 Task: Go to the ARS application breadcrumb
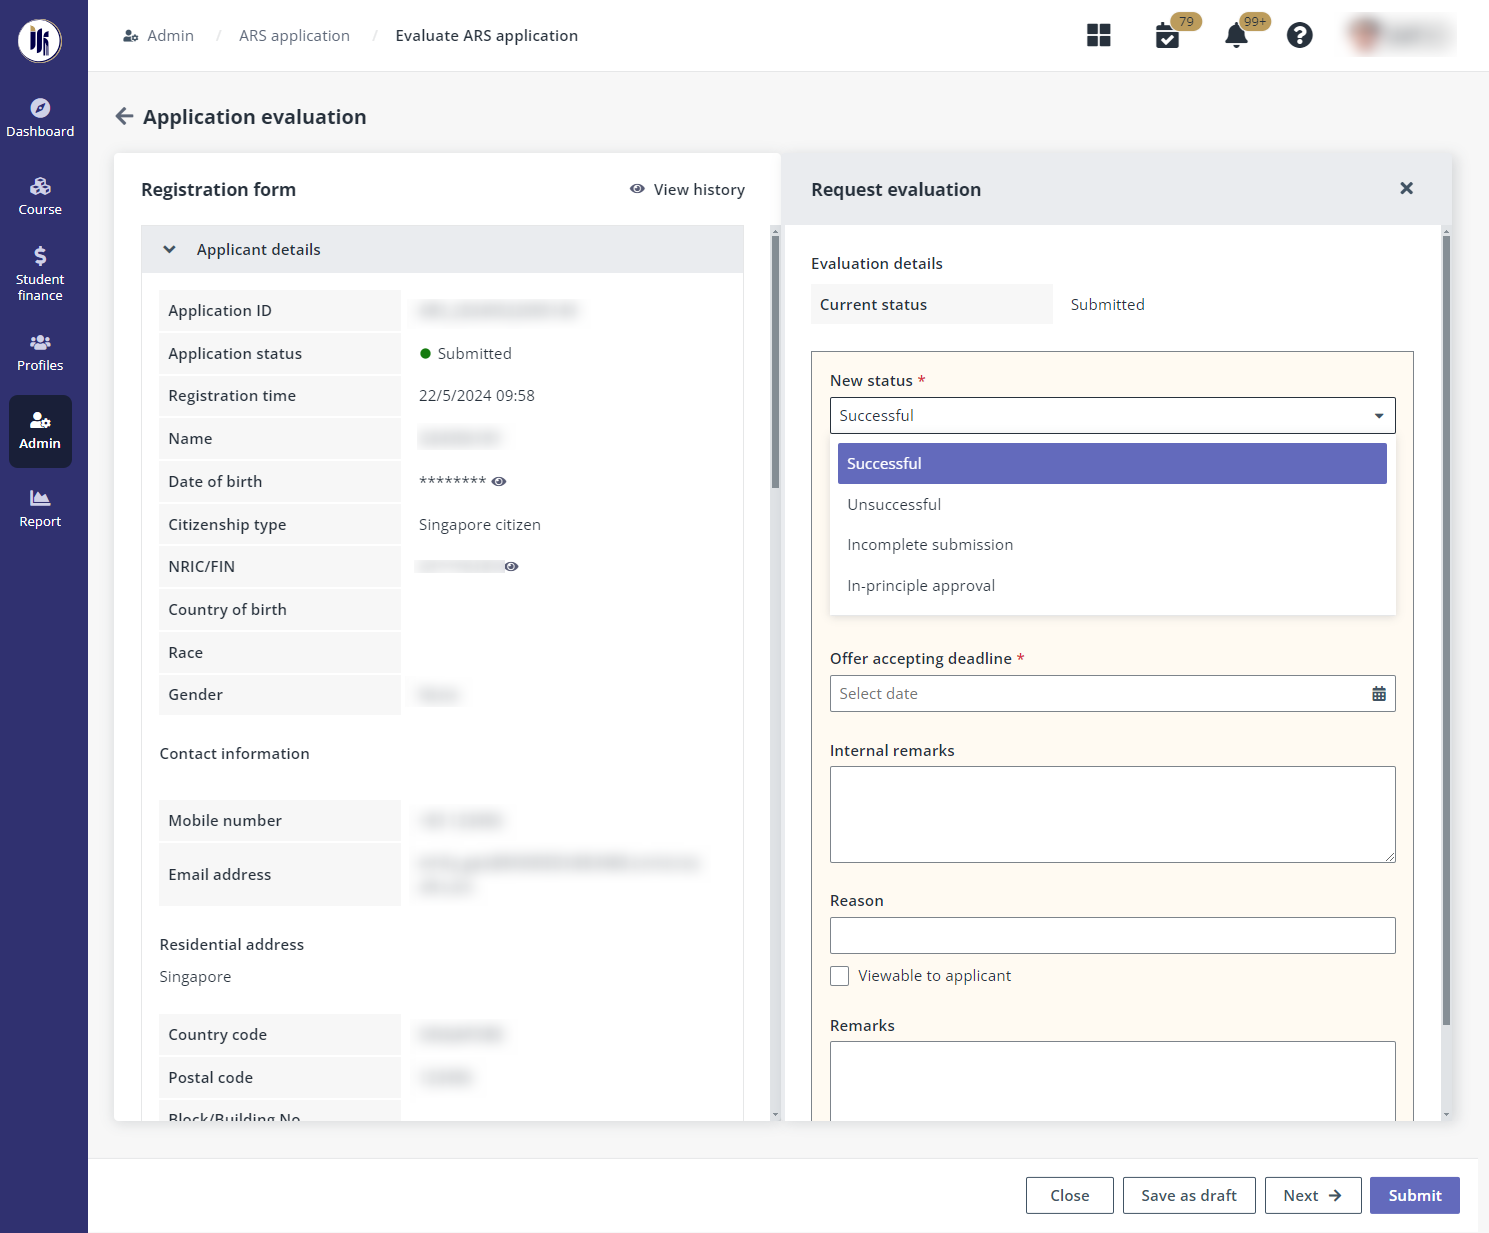click(294, 36)
